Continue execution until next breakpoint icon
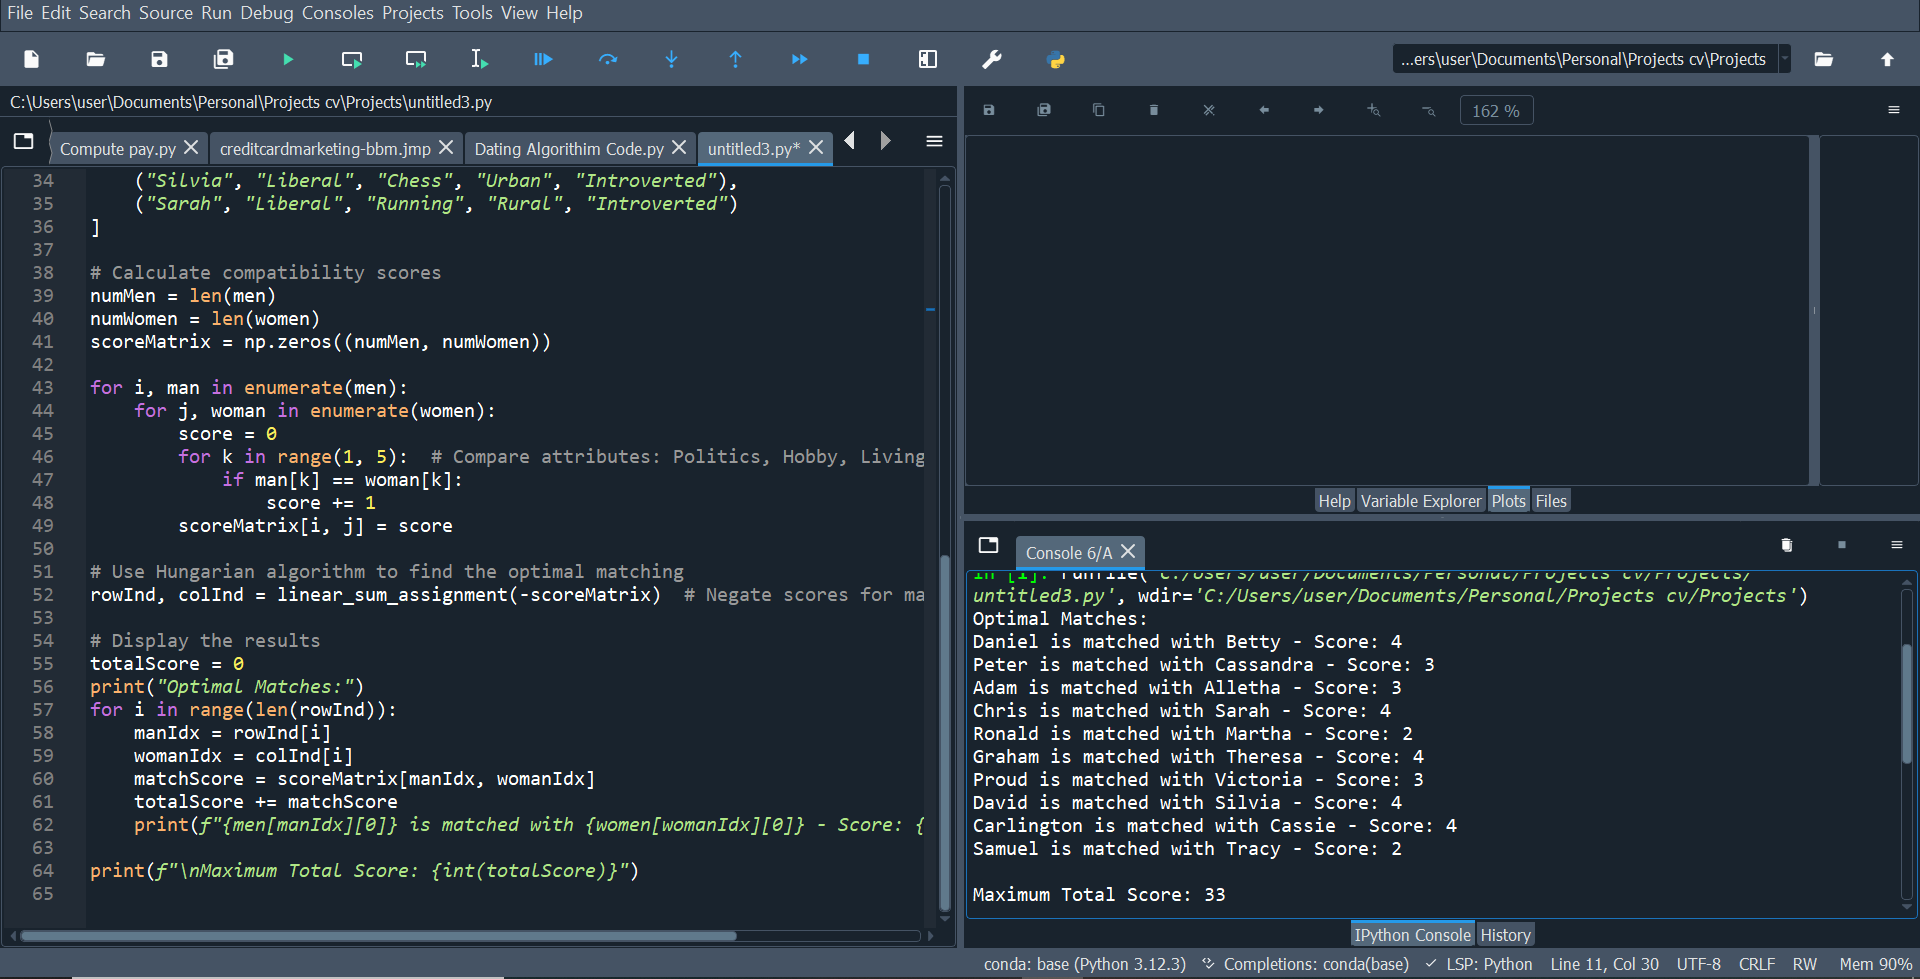1920x979 pixels. pos(800,59)
